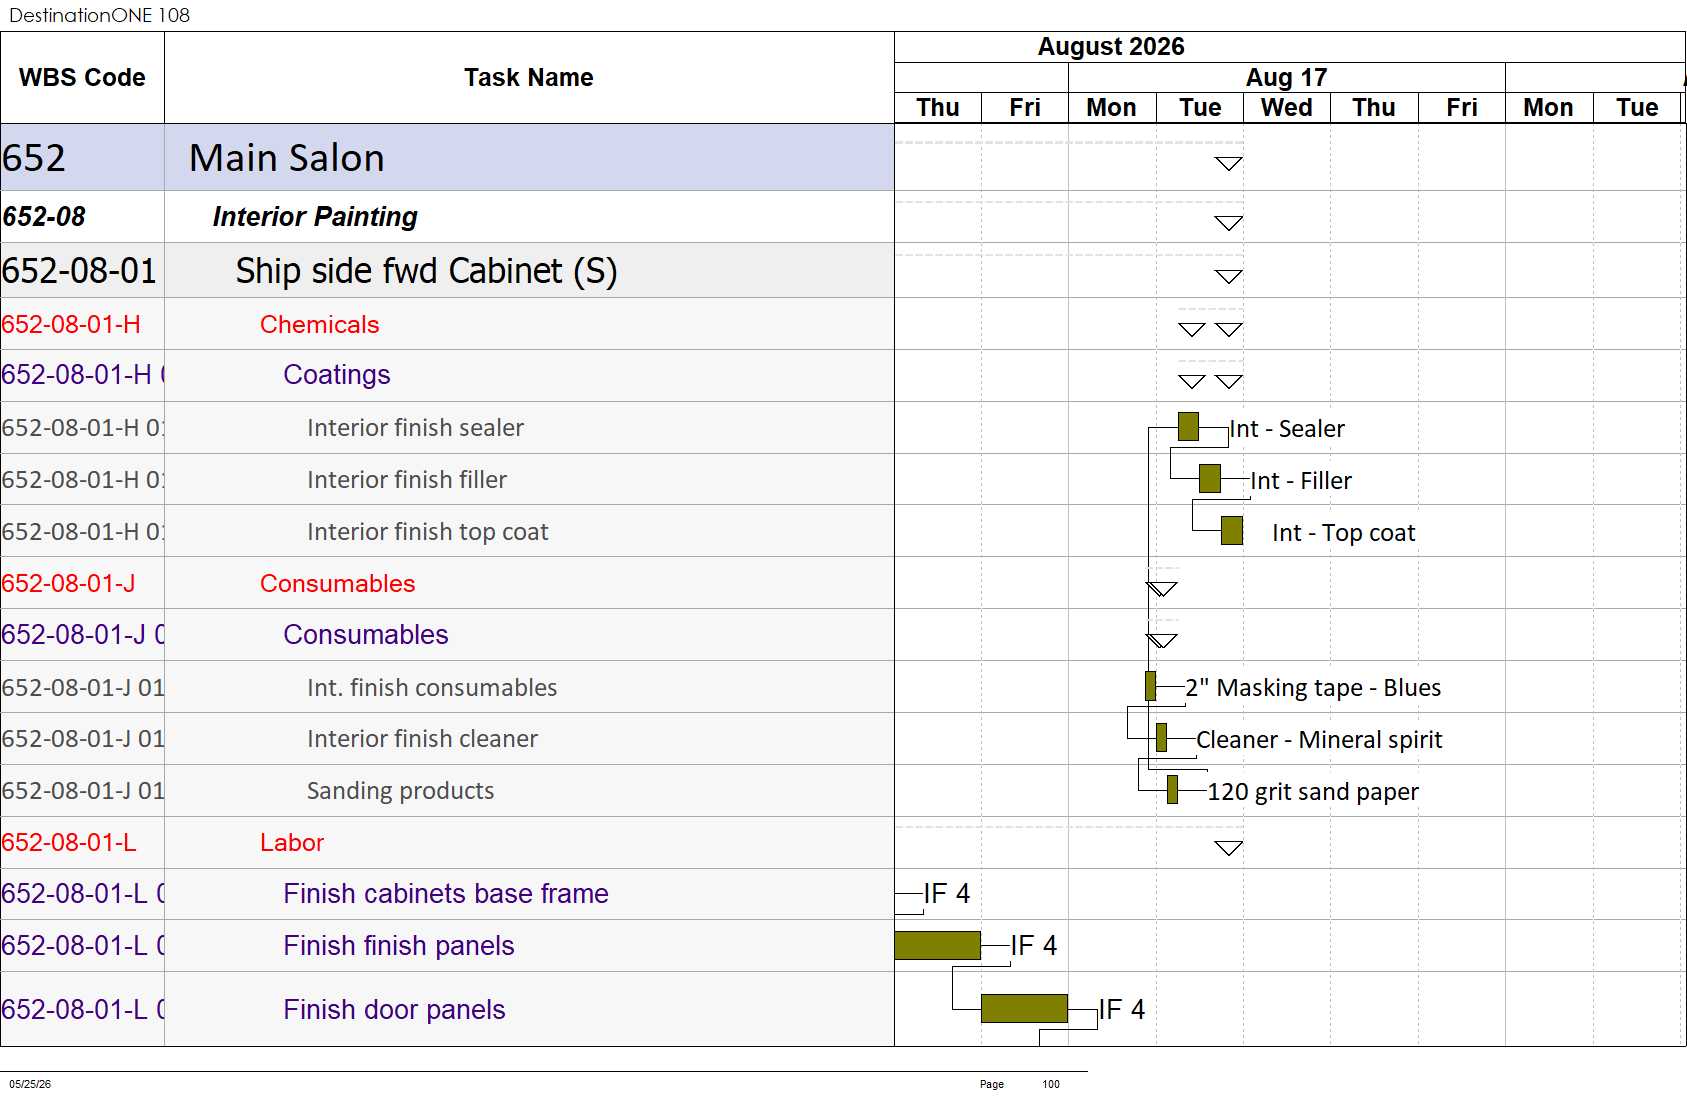
Task: Click the IF 4 label beside Finish door panels
Action: coord(1121,1010)
